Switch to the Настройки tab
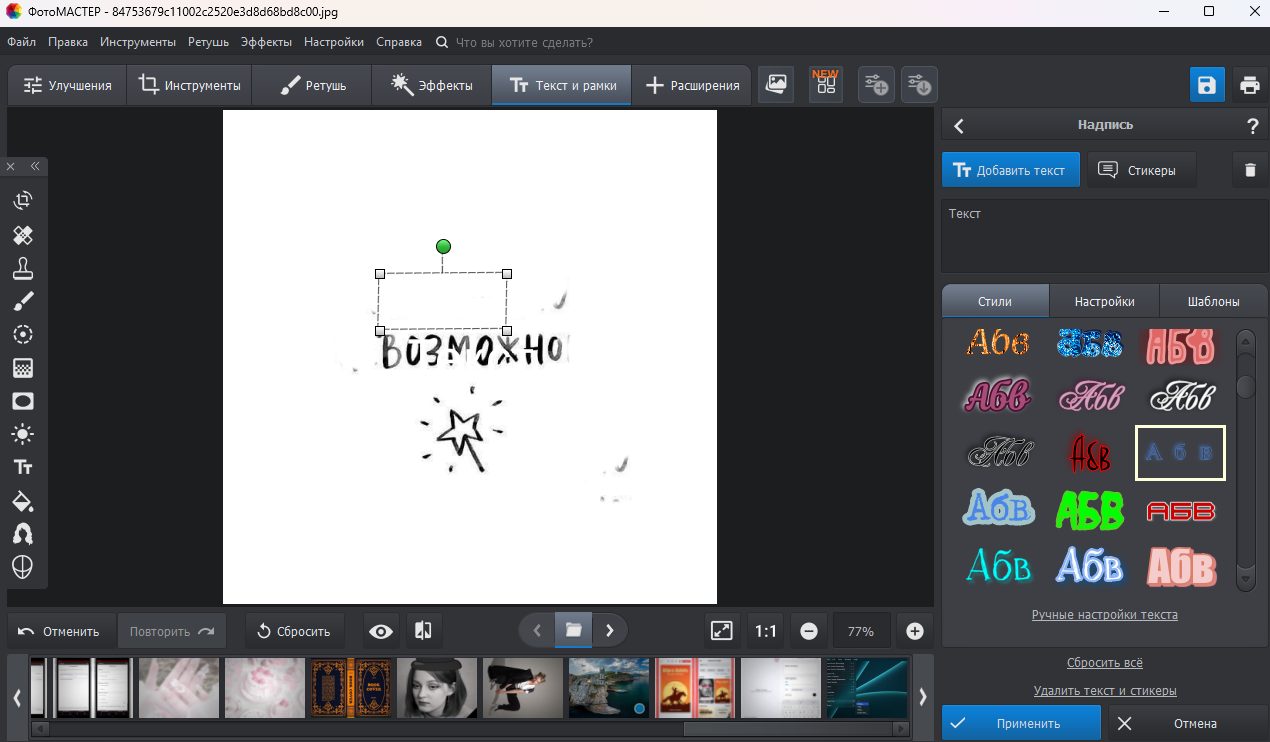Viewport: 1270px width, 742px height. (x=1105, y=301)
